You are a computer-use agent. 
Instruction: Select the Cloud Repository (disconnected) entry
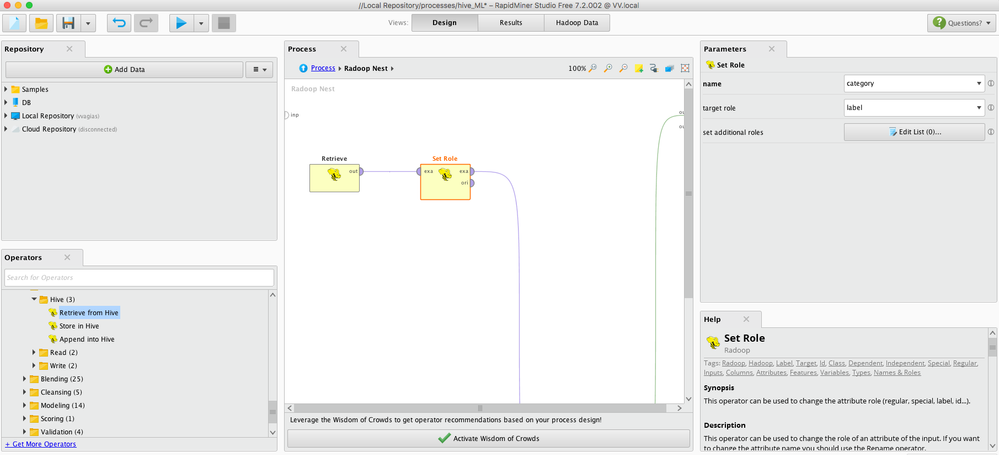pyautogui.click(x=64, y=129)
